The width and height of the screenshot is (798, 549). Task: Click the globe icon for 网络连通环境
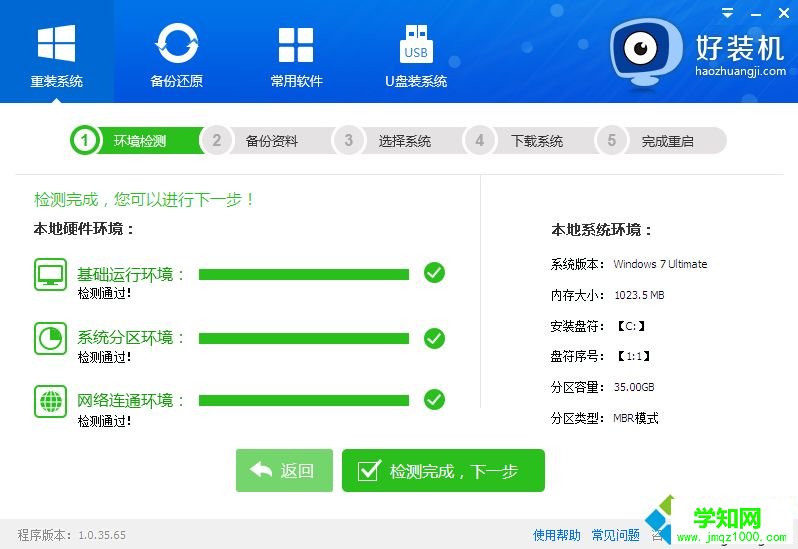tap(50, 401)
